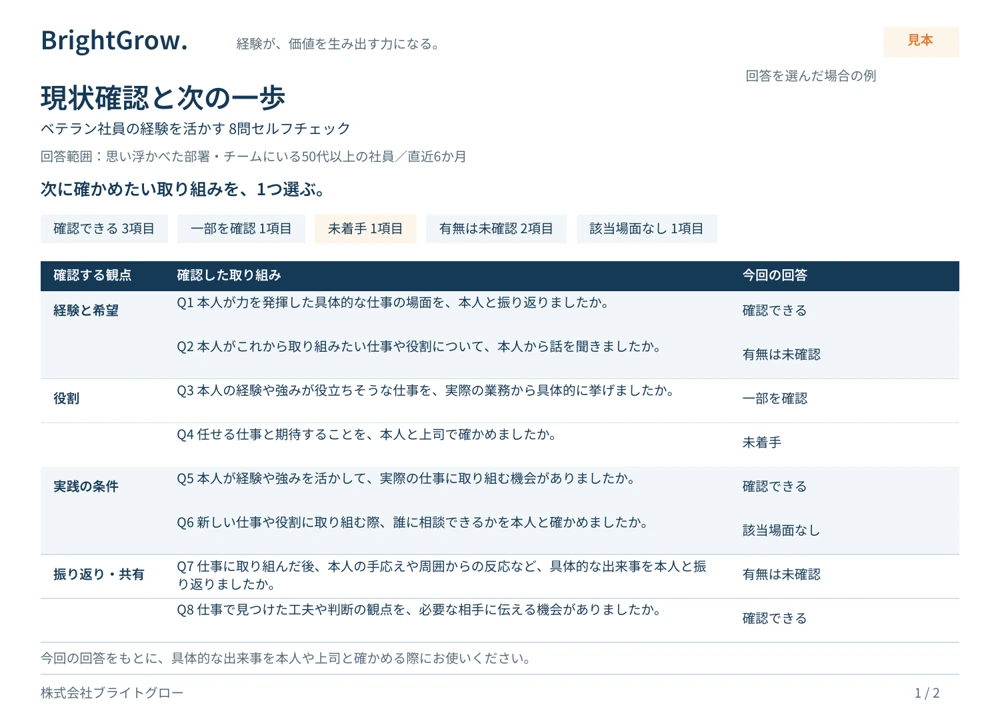This screenshot has width=1000, height=707.
Task: Click the Q6 answer 該当場面なし
Action: coord(781,530)
